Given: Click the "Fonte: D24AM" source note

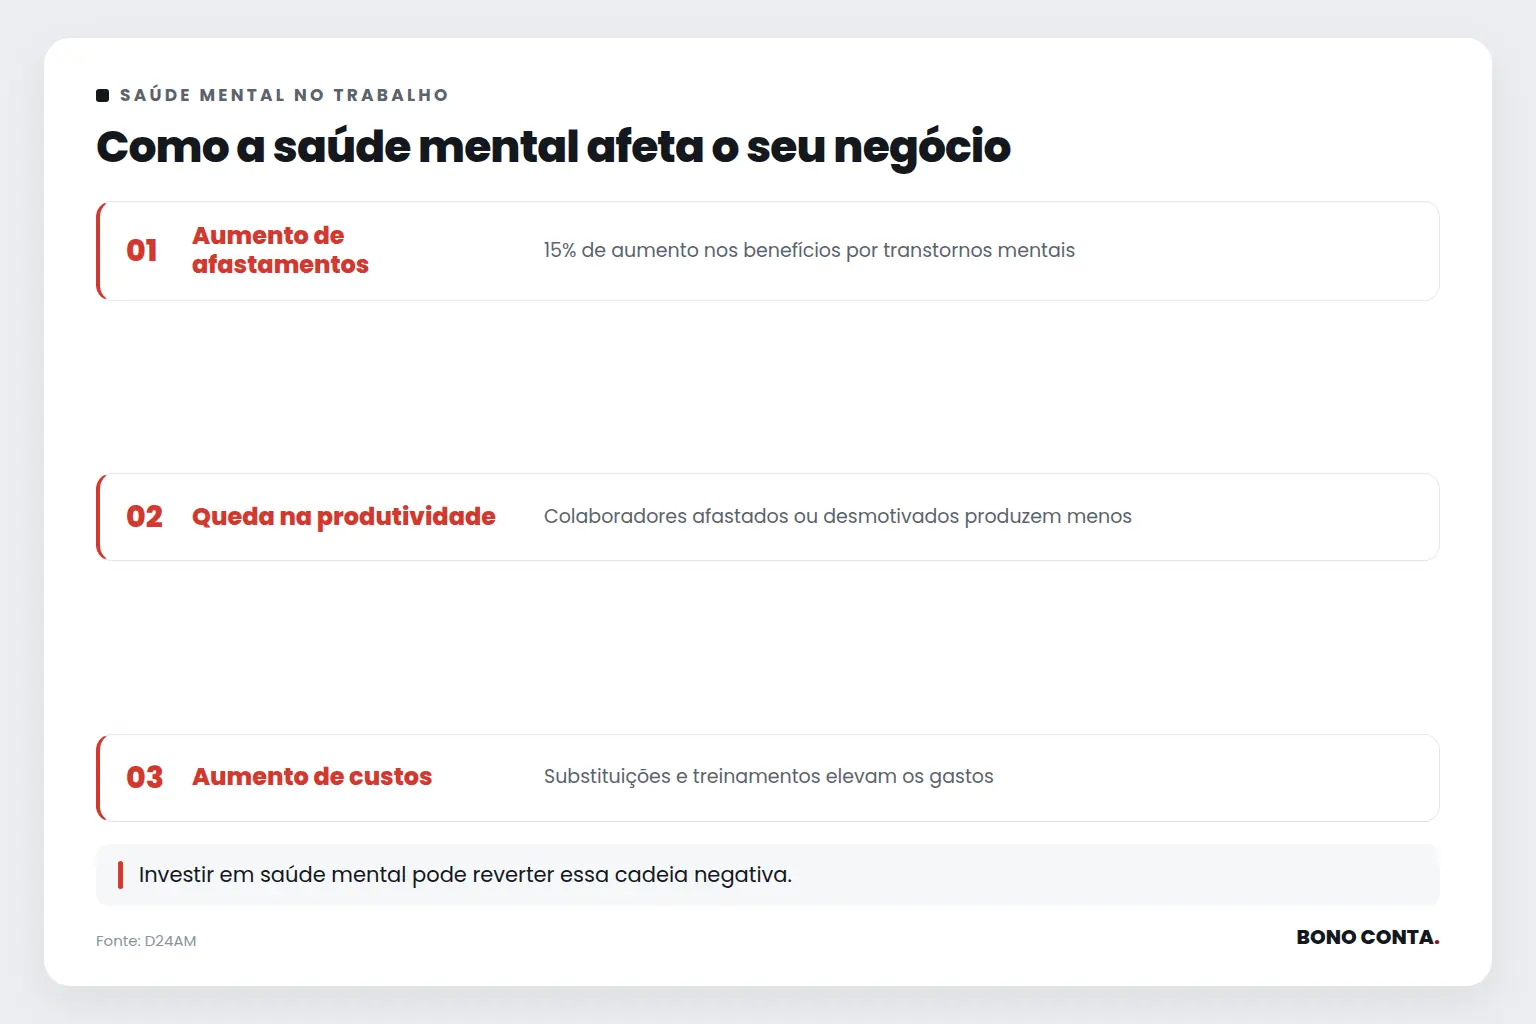Looking at the screenshot, I should point(146,941).
